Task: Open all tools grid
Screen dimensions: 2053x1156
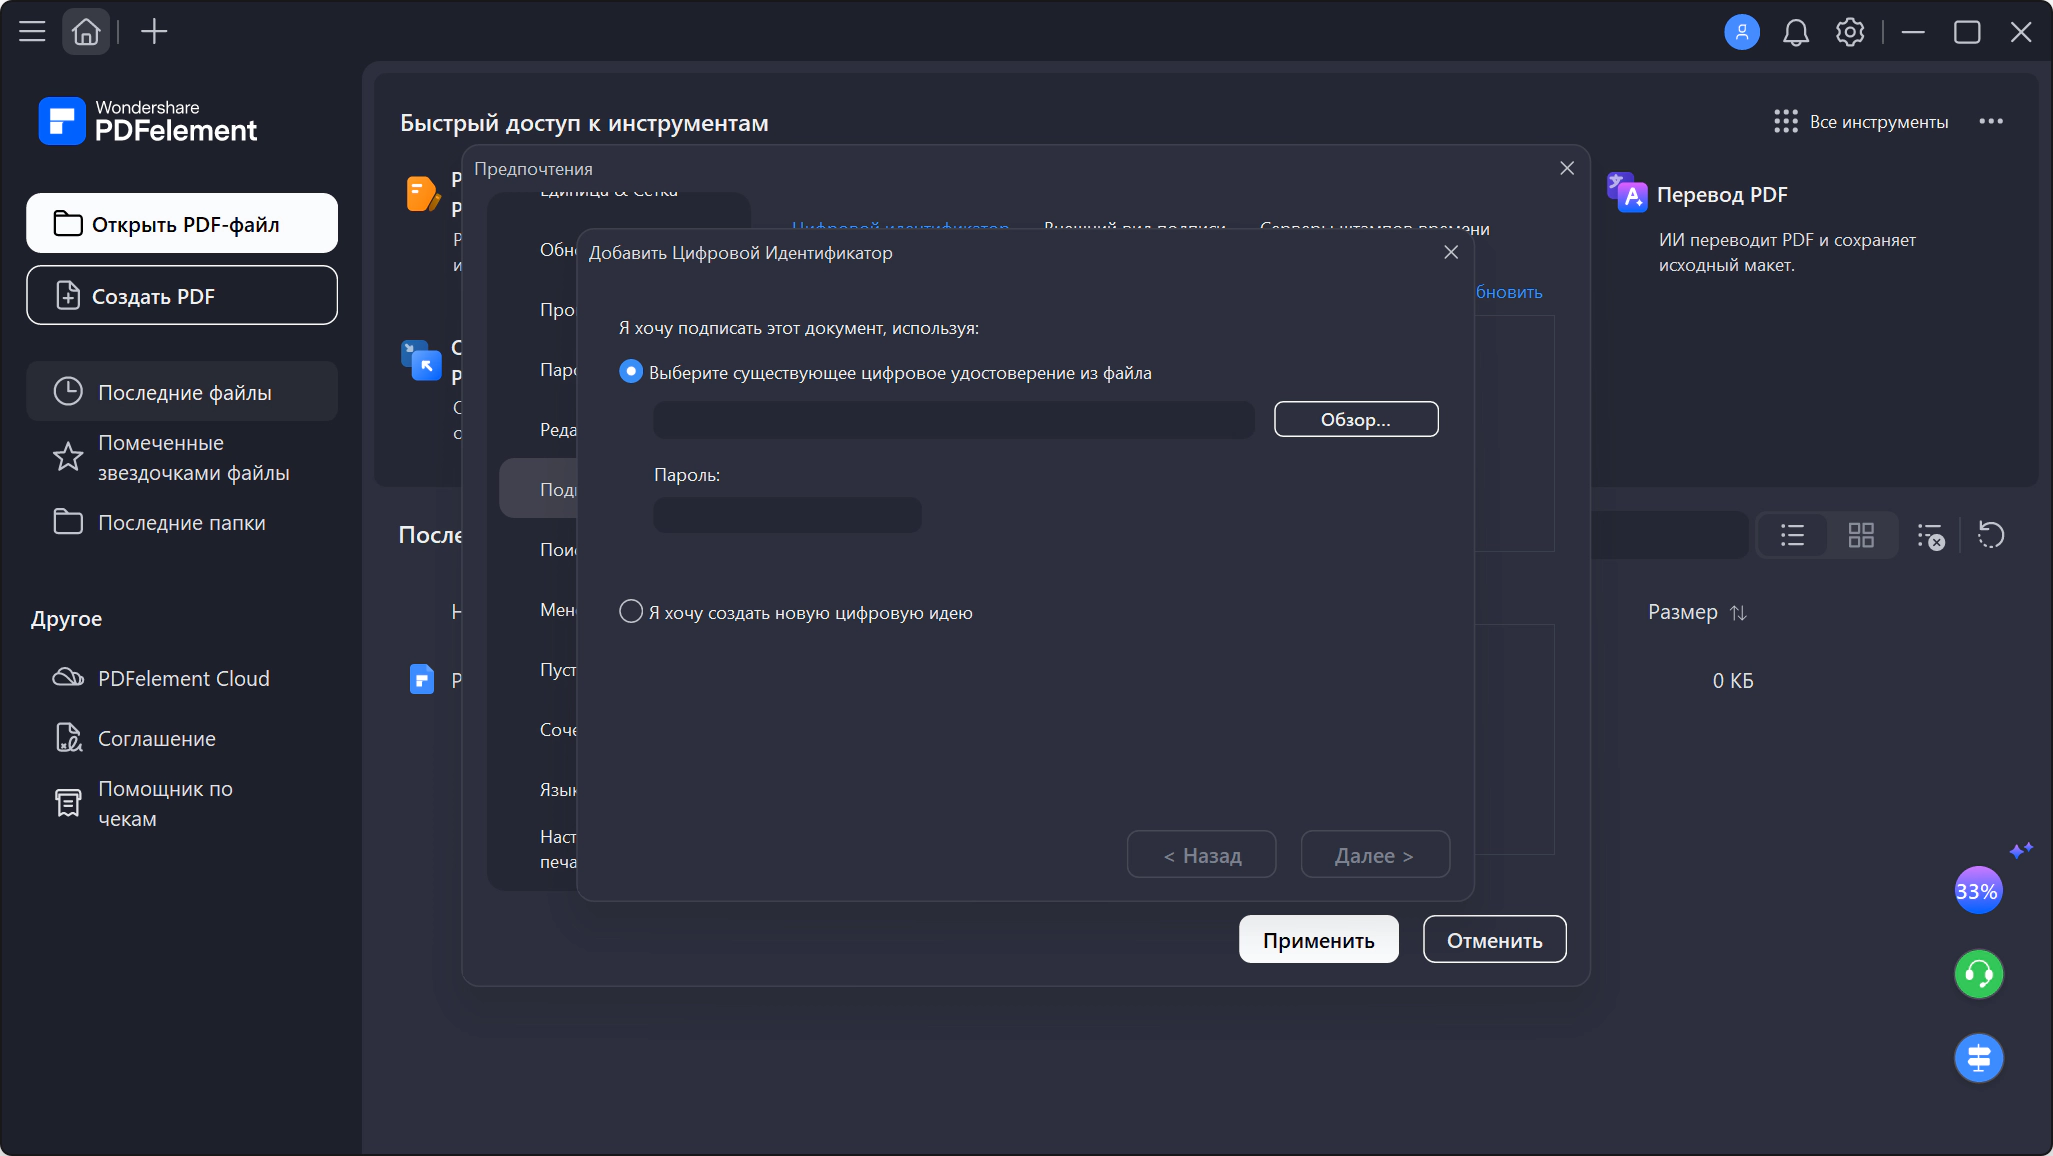Action: pyautogui.click(x=1861, y=121)
